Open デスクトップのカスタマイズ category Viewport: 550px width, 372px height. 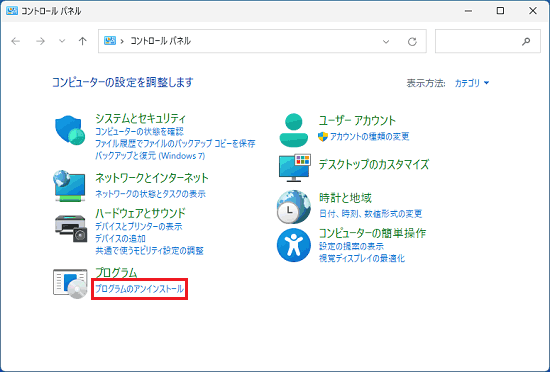[374, 164]
